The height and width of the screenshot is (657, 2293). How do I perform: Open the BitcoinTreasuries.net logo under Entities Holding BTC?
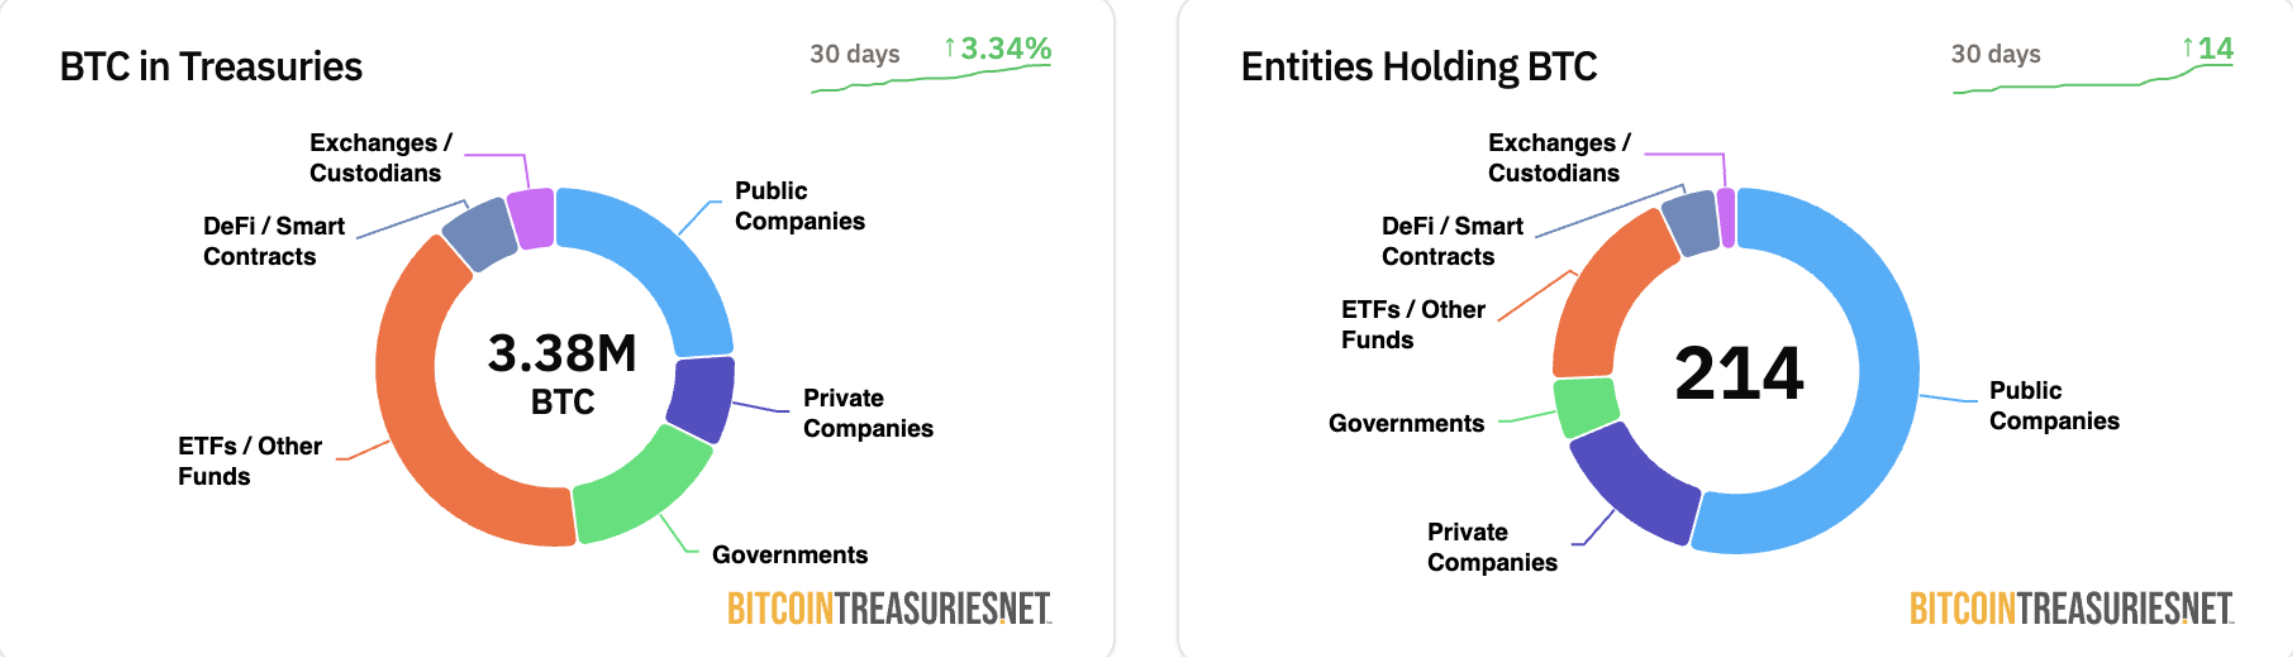(x=2071, y=608)
